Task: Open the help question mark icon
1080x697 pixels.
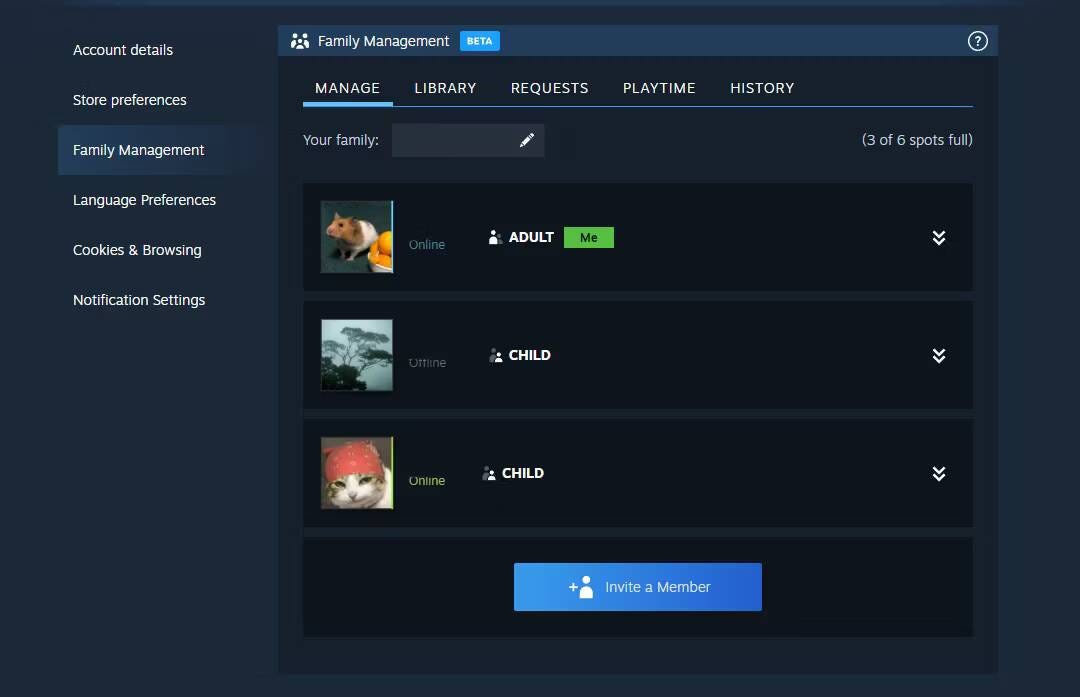Action: coord(977,40)
